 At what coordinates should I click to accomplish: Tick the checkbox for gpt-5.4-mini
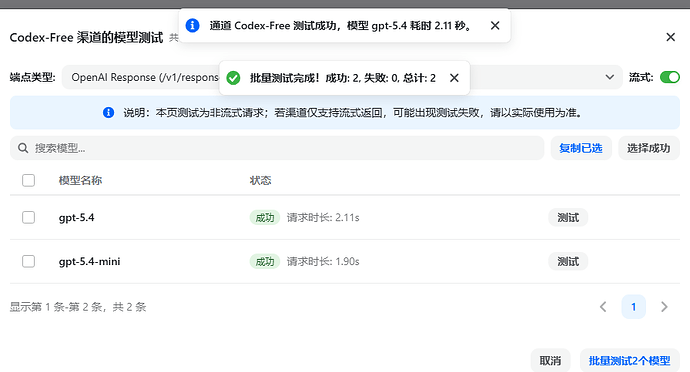coord(29,262)
